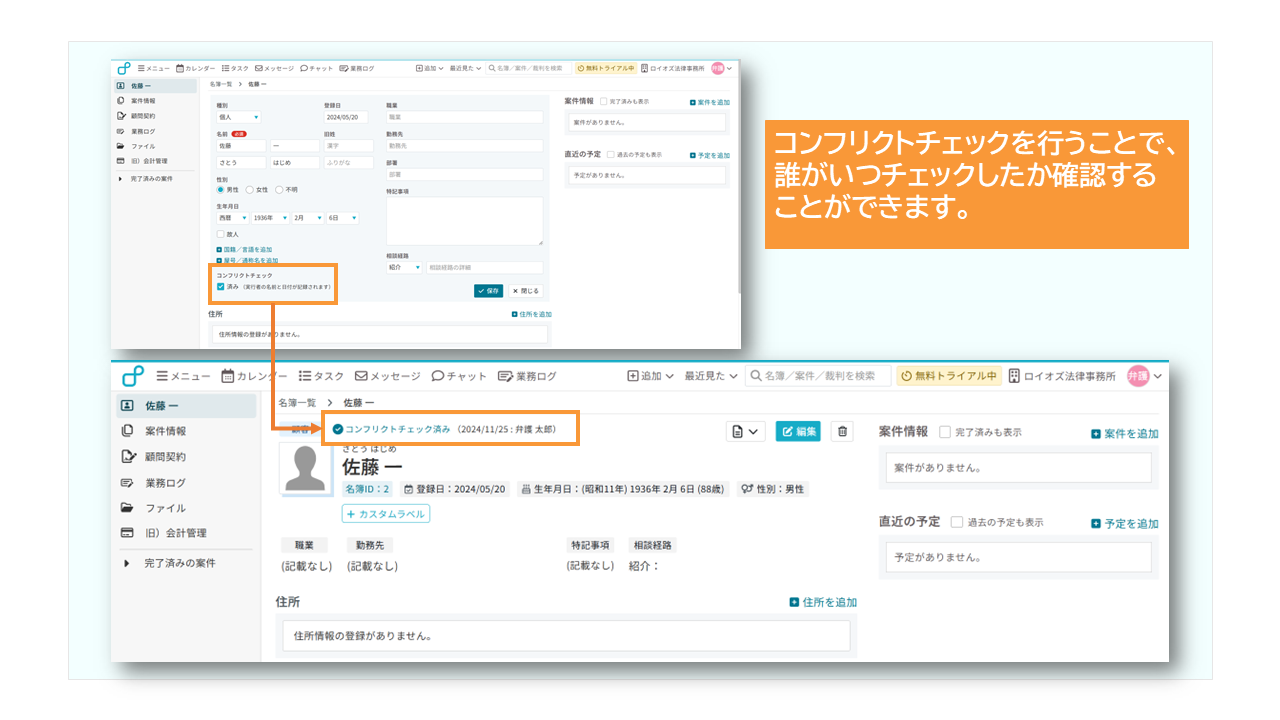Screen dimensions: 1280x720
Task: Click the コンフリクトチェック済み status in lower window
Action: click(391, 428)
